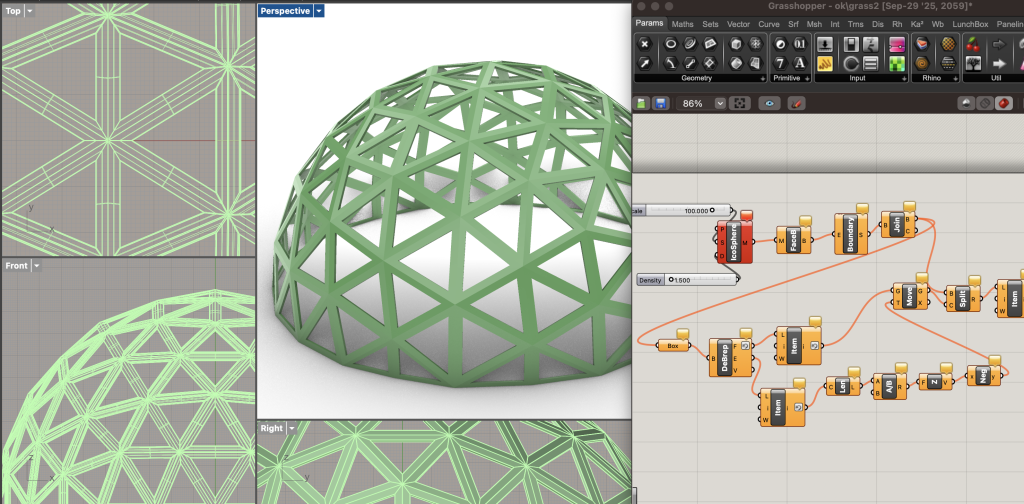This screenshot has width=1024, height=504.
Task: Click the Text parameter 'A' icon
Action: (800, 63)
